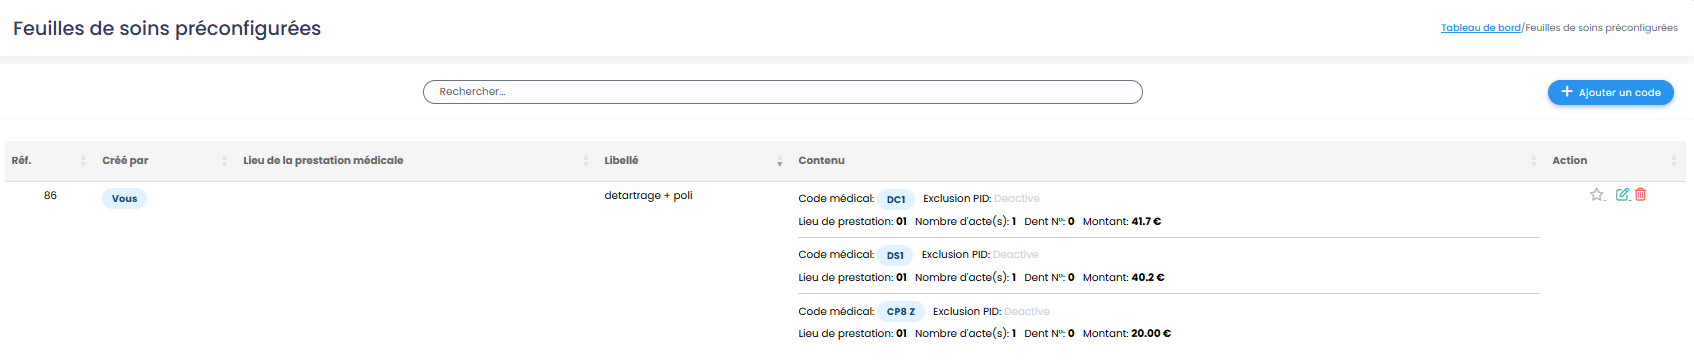The image size is (1694, 361).
Task: Sort by the Libellé column arrows
Action: click(x=780, y=161)
